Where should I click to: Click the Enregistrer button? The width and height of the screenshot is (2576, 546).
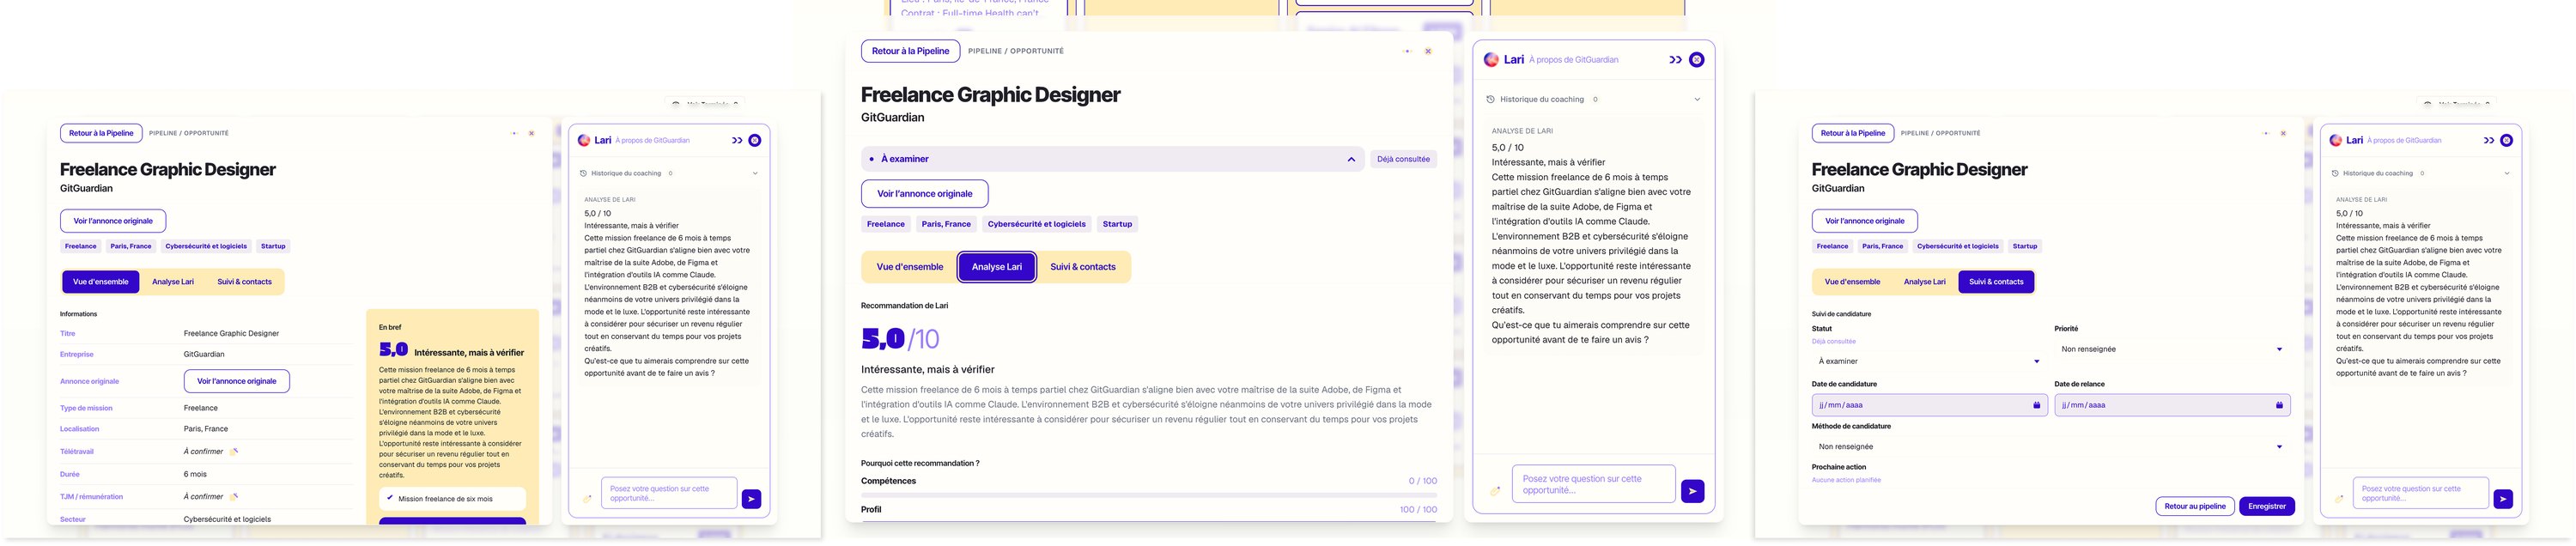pyautogui.click(x=2267, y=506)
